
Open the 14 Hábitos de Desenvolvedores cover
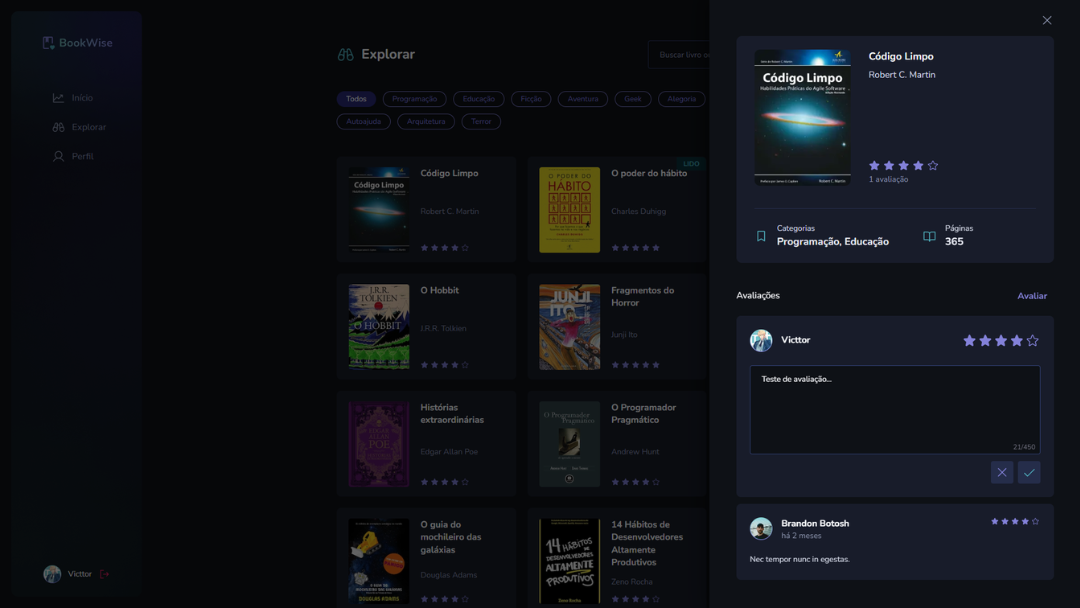pos(570,561)
